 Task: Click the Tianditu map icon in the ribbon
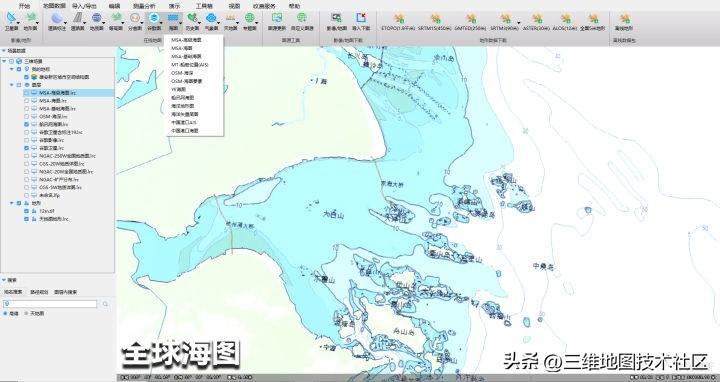coord(231,18)
